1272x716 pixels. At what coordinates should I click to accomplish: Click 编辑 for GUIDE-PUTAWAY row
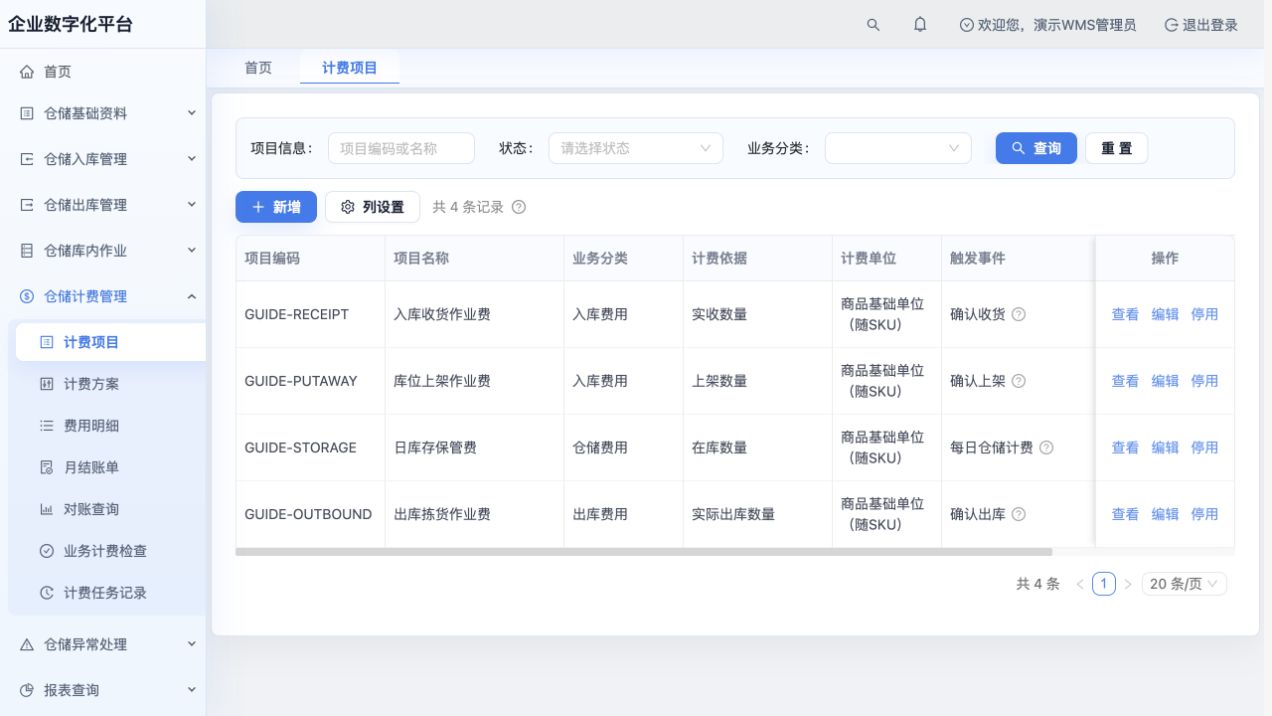click(x=1165, y=381)
